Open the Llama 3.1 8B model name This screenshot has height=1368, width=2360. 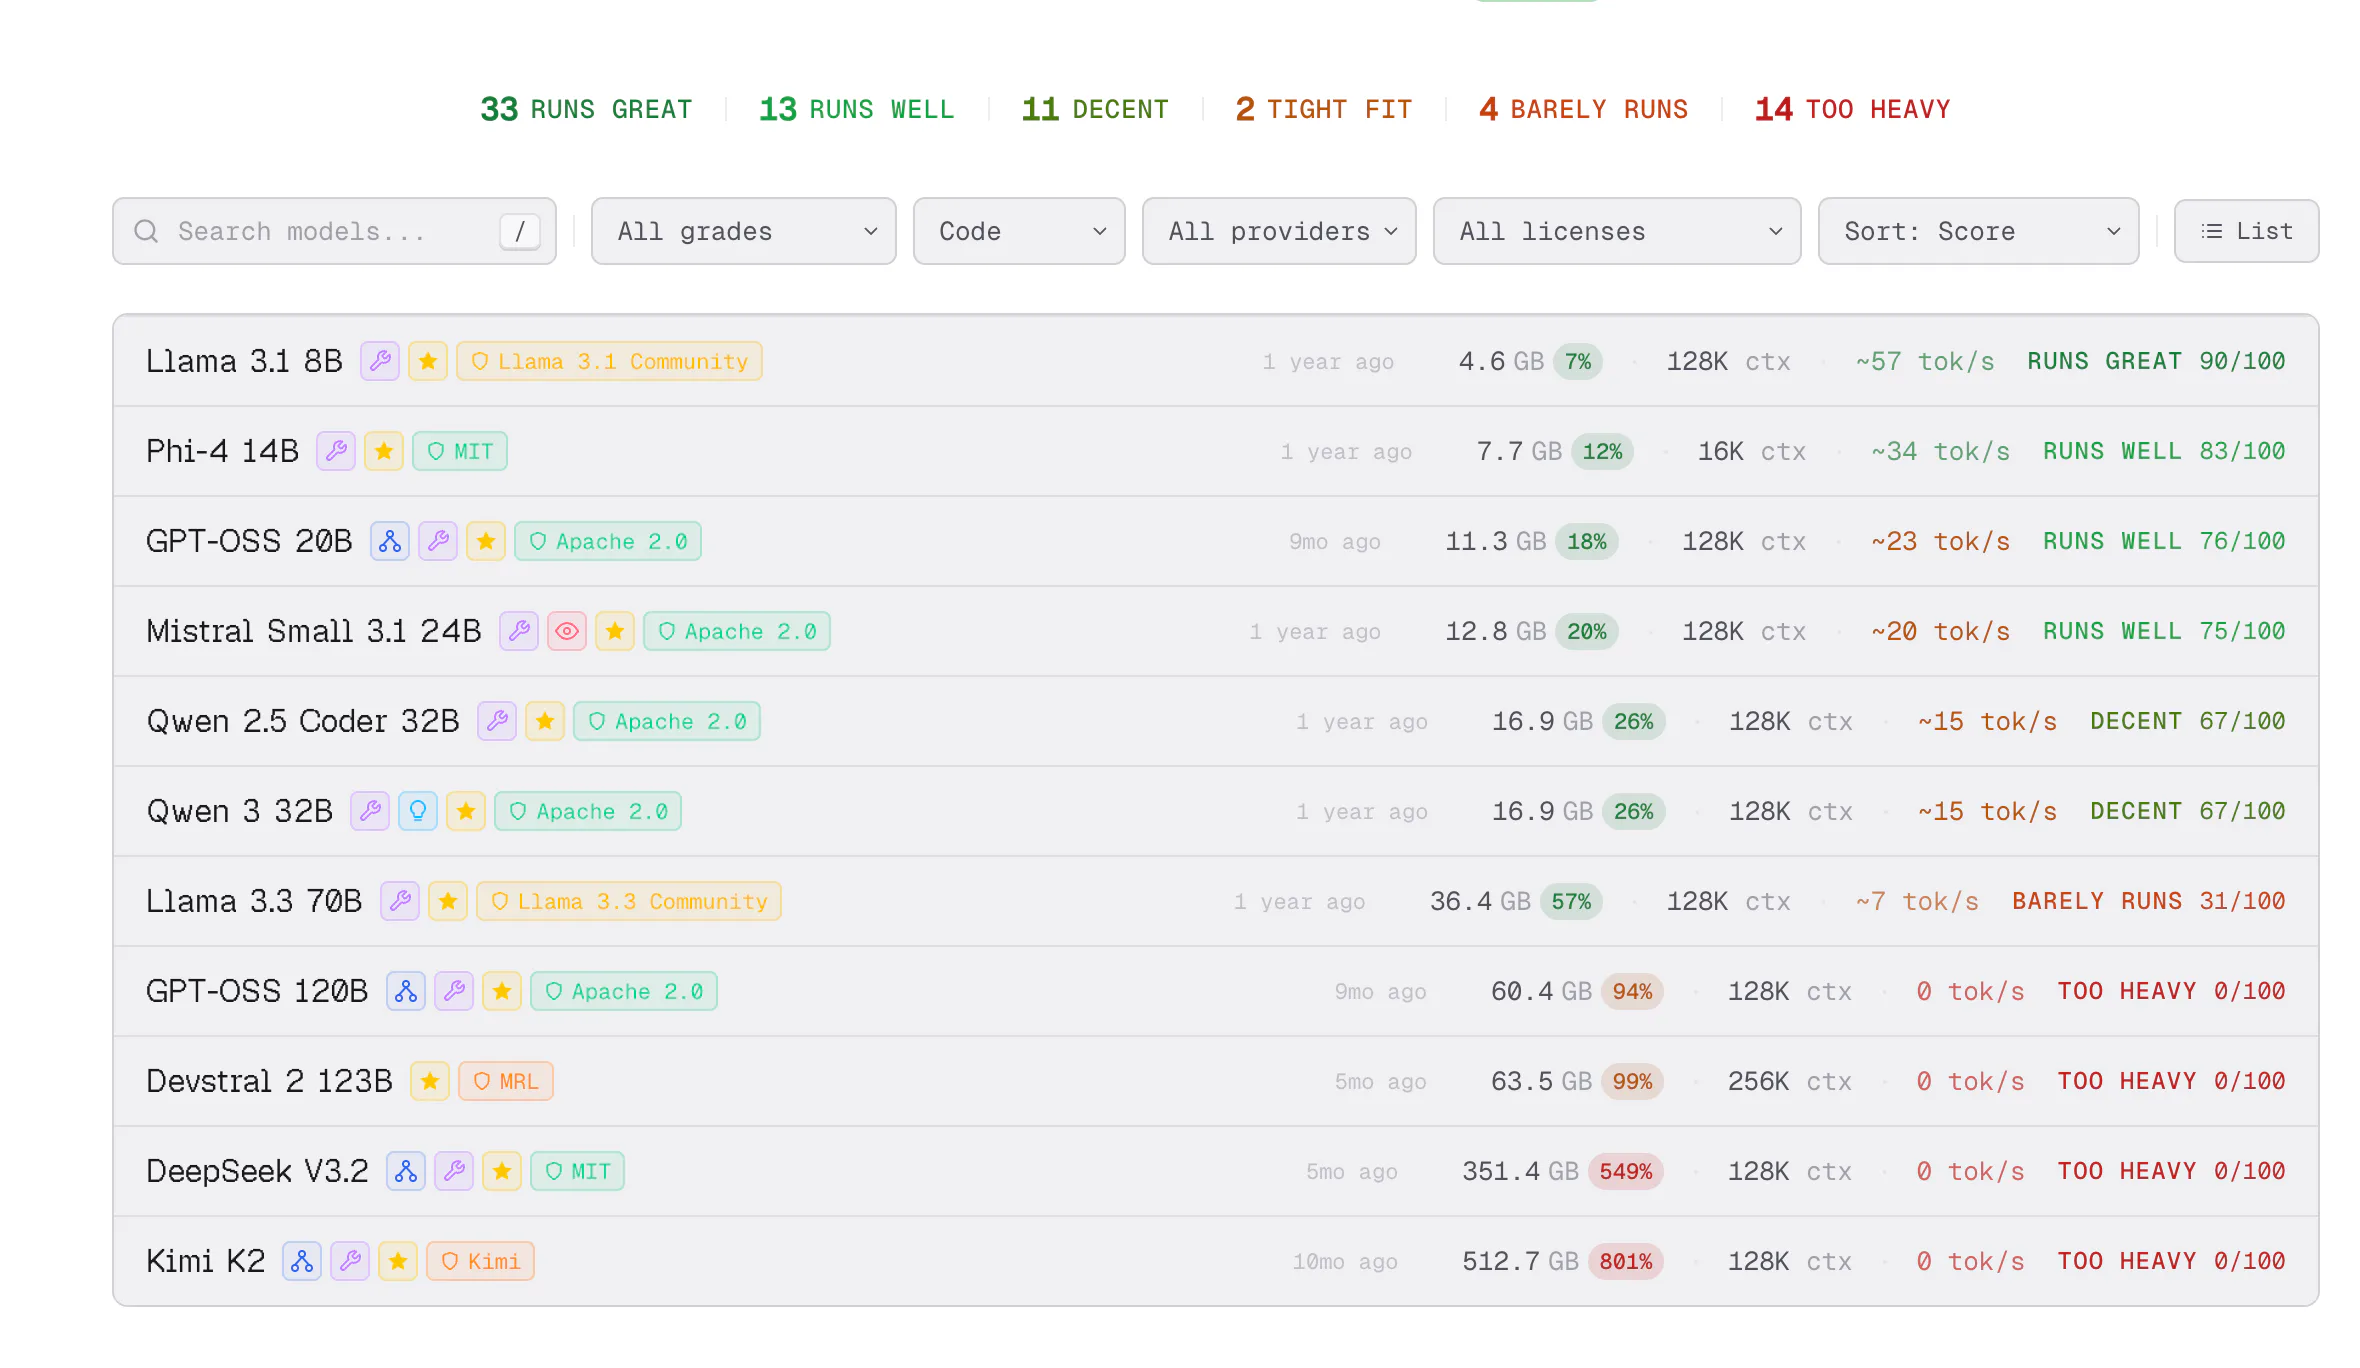[244, 361]
